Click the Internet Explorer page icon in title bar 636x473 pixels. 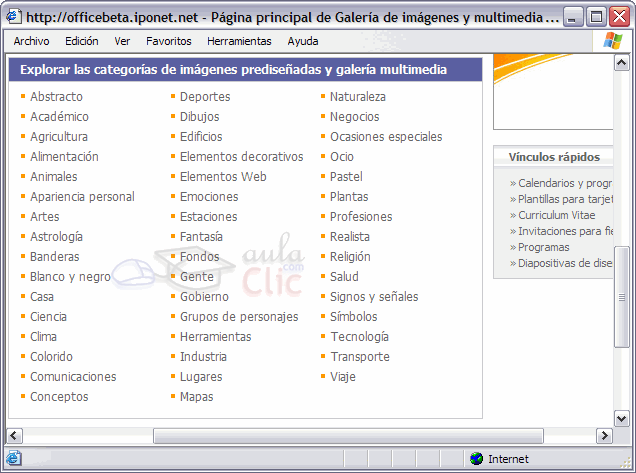tap(13, 17)
